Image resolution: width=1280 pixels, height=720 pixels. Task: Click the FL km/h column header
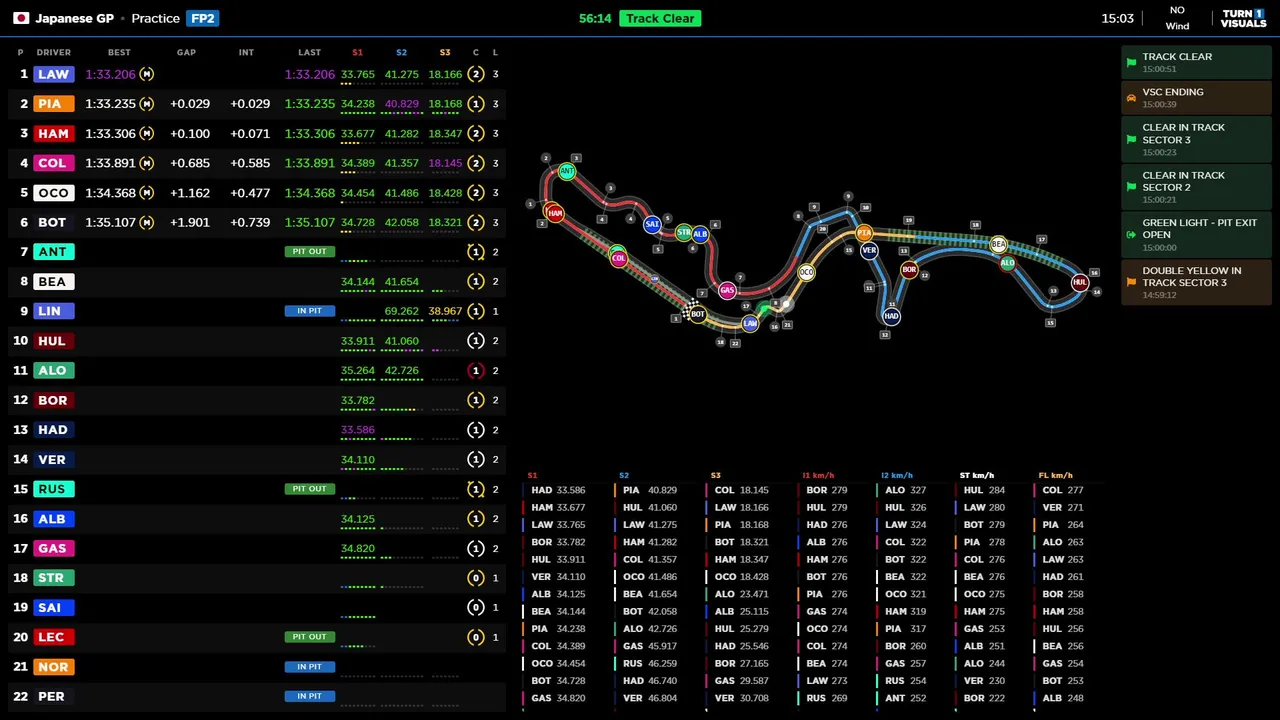[1056, 476]
